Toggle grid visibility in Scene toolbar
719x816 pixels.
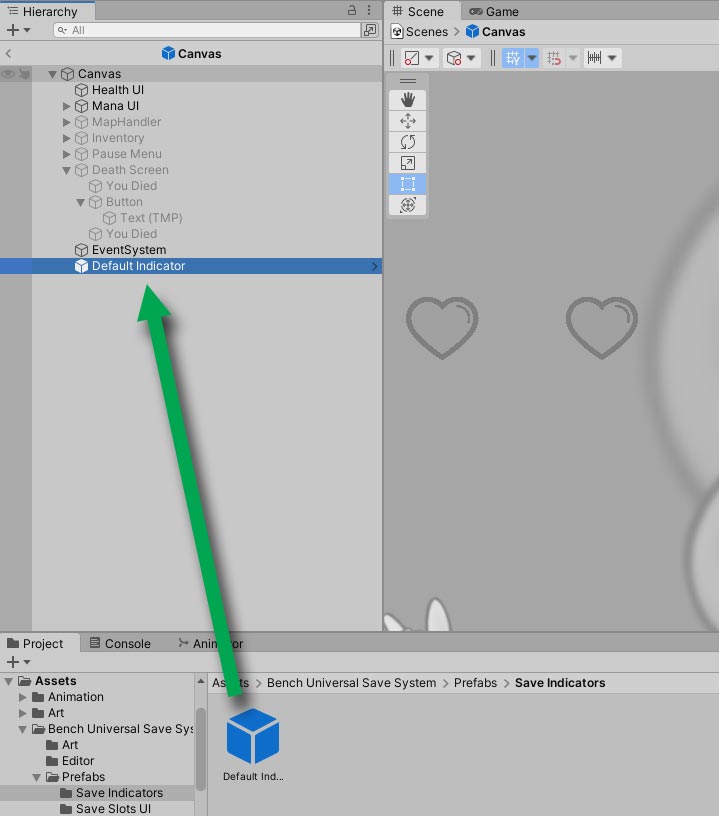coord(513,58)
